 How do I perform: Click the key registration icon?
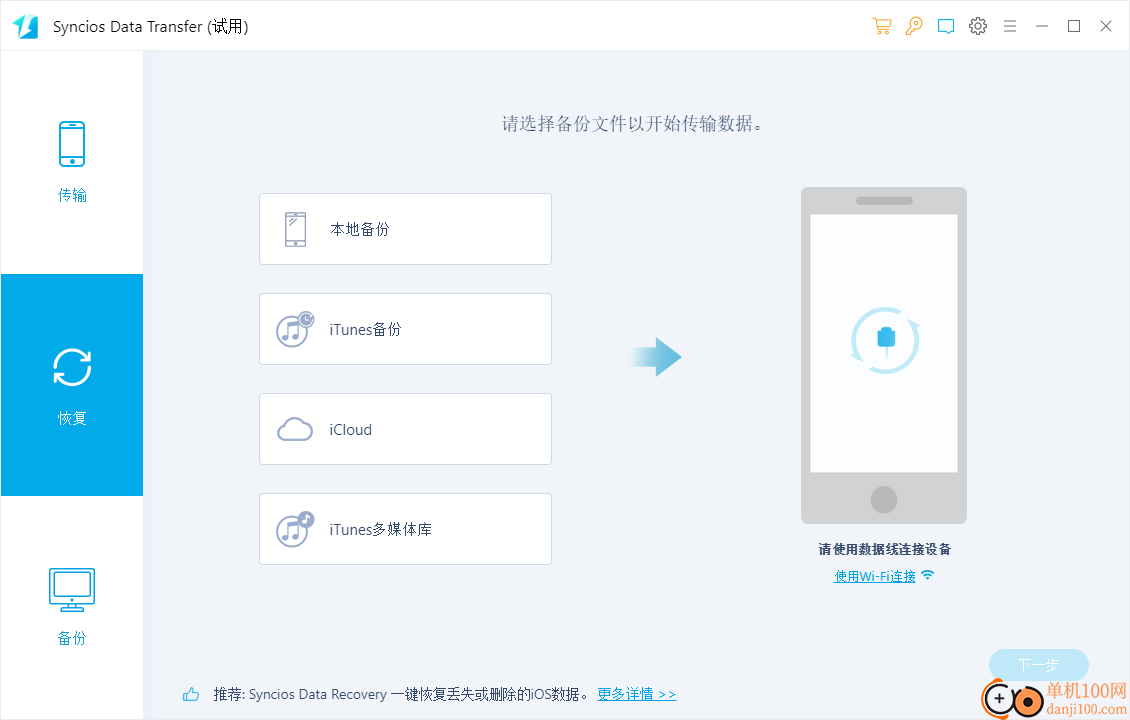pos(914,26)
